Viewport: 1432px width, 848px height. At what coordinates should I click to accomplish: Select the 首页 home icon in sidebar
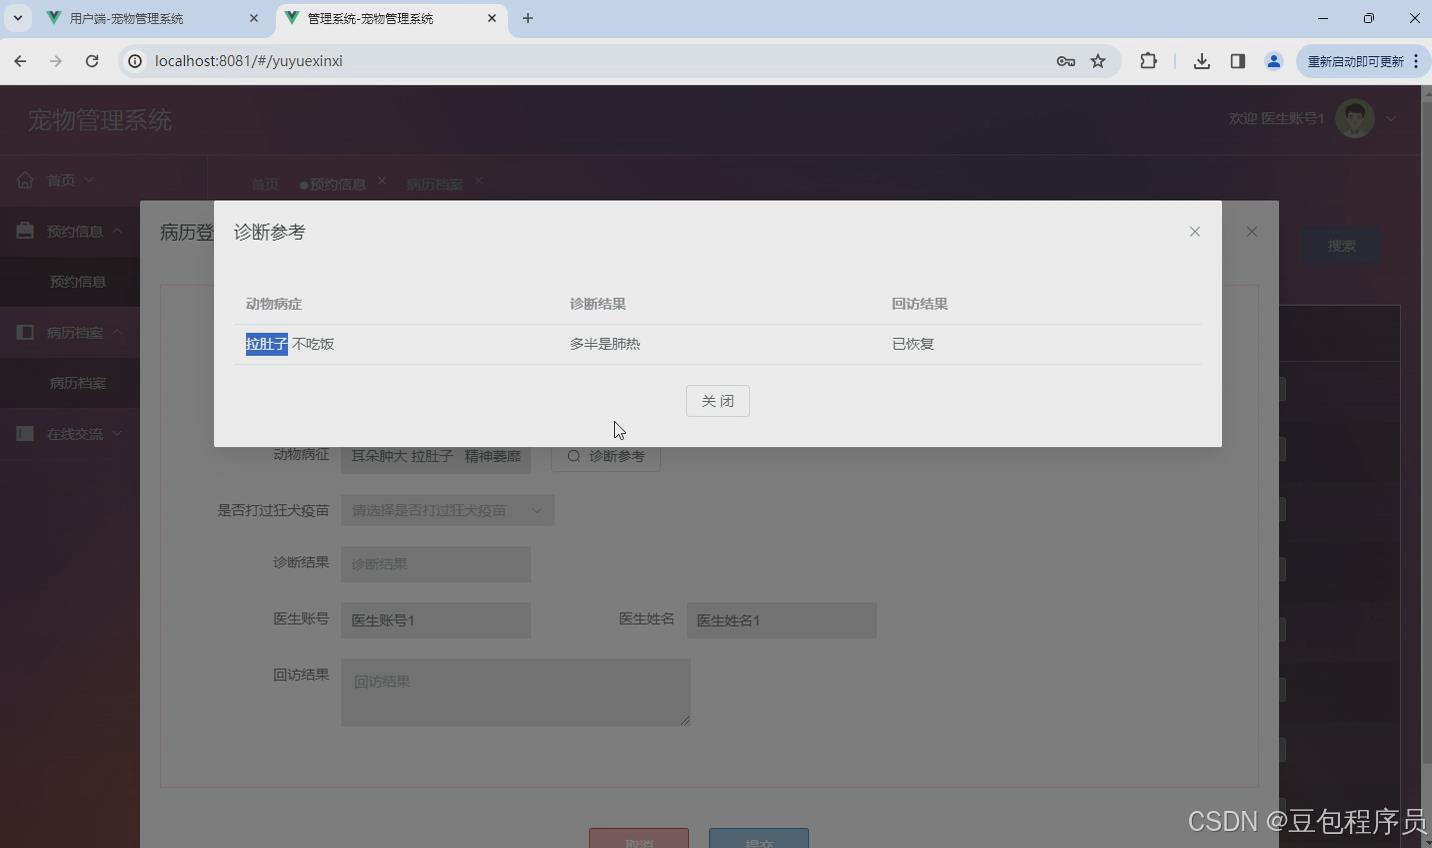(x=24, y=180)
